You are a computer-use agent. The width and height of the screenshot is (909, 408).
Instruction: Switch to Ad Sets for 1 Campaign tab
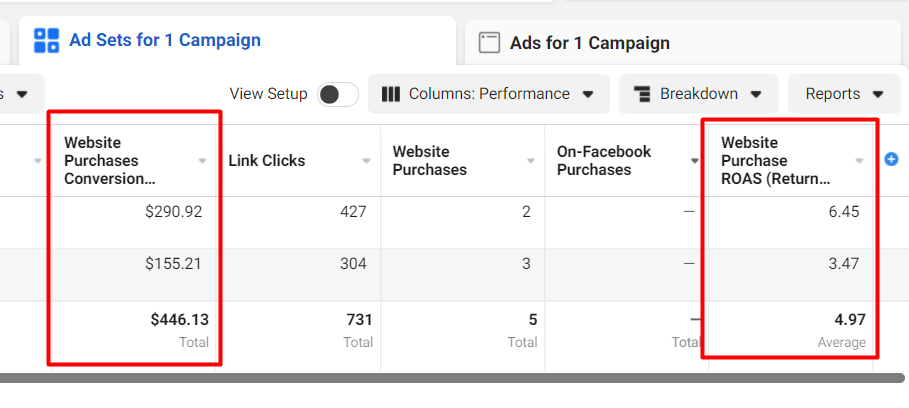click(x=164, y=40)
